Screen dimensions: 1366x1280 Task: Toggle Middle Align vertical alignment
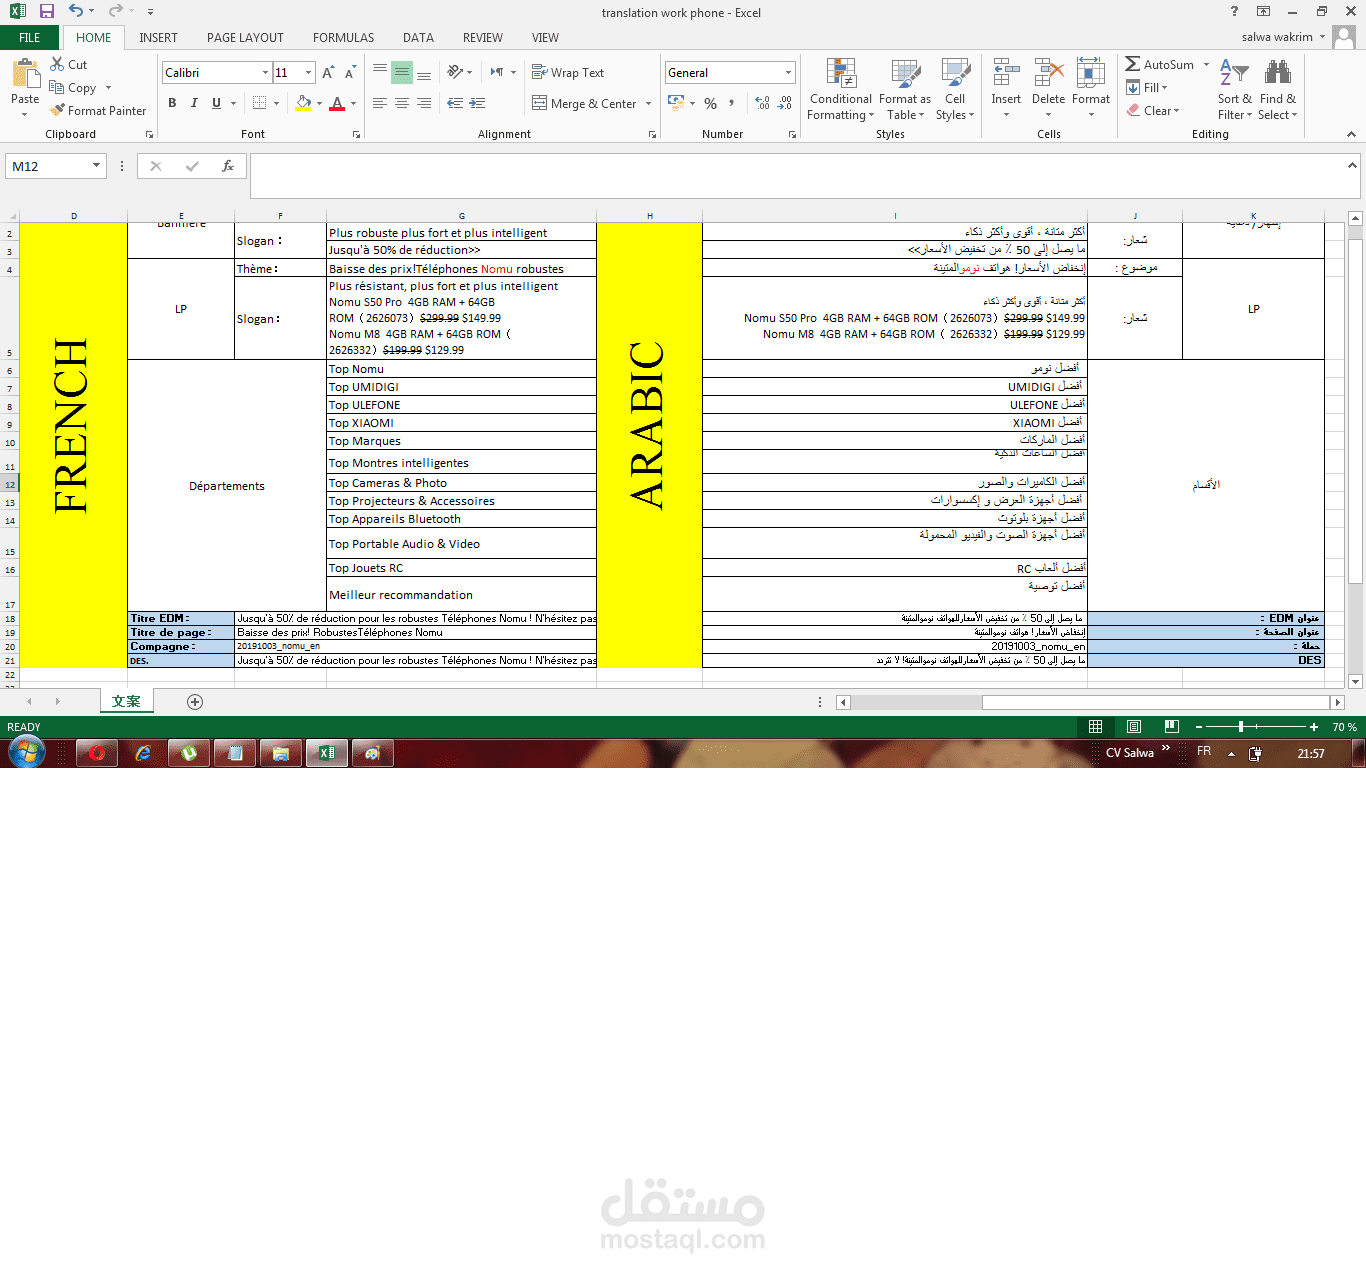coord(402,72)
